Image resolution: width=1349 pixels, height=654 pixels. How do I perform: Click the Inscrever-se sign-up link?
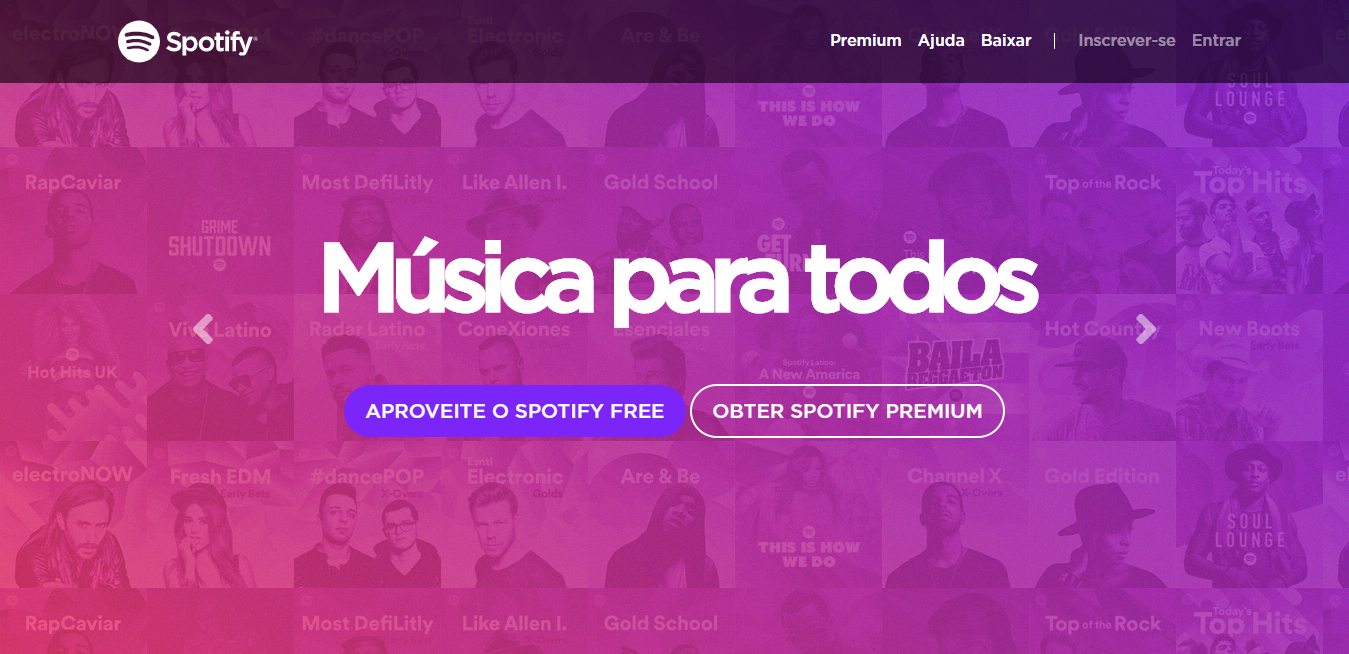point(1127,41)
